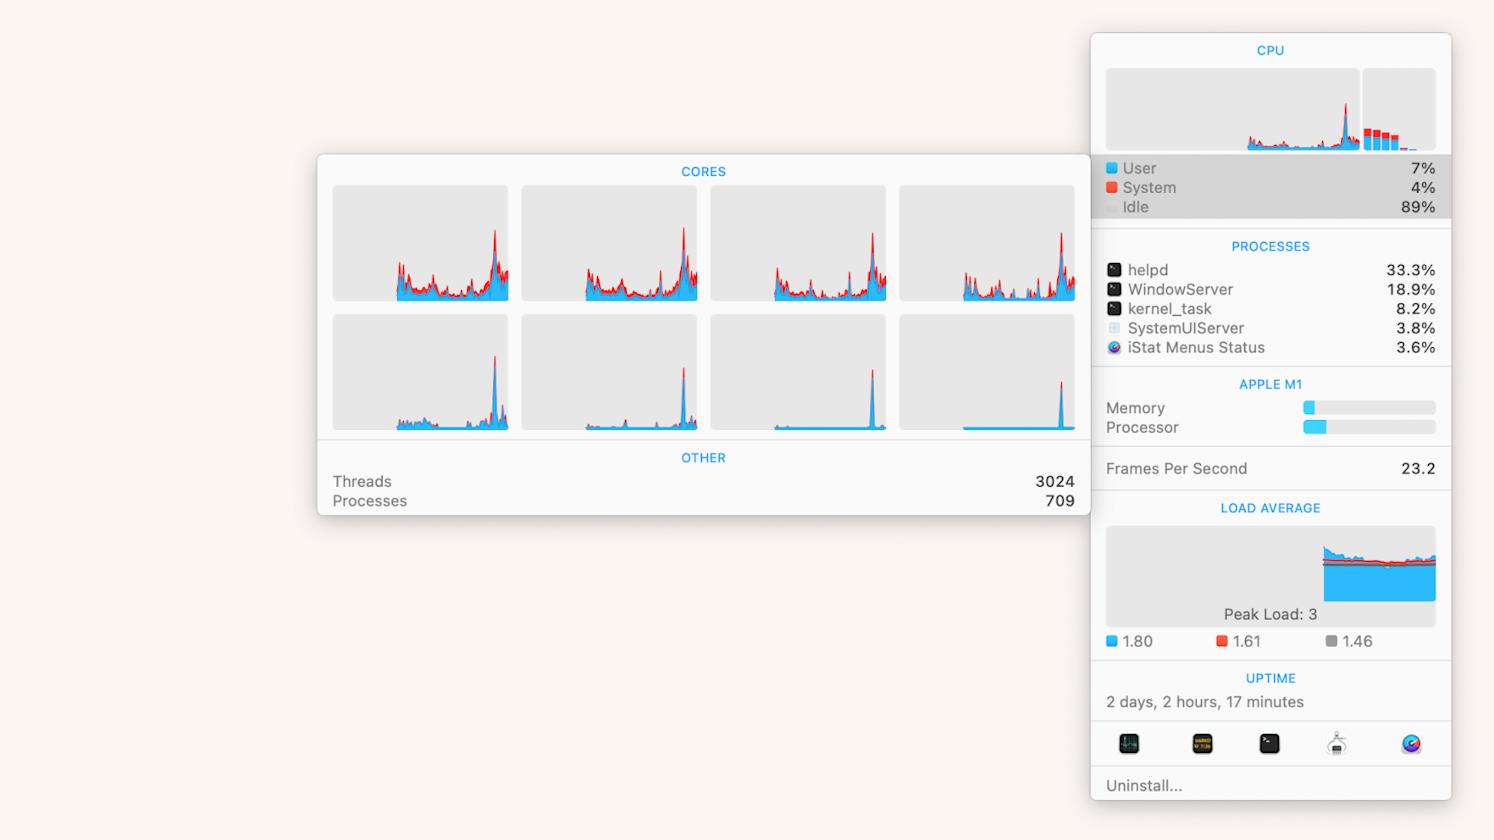This screenshot has height=840, width=1494.
Task: Click the blue User legend swatch
Action: (1112, 169)
